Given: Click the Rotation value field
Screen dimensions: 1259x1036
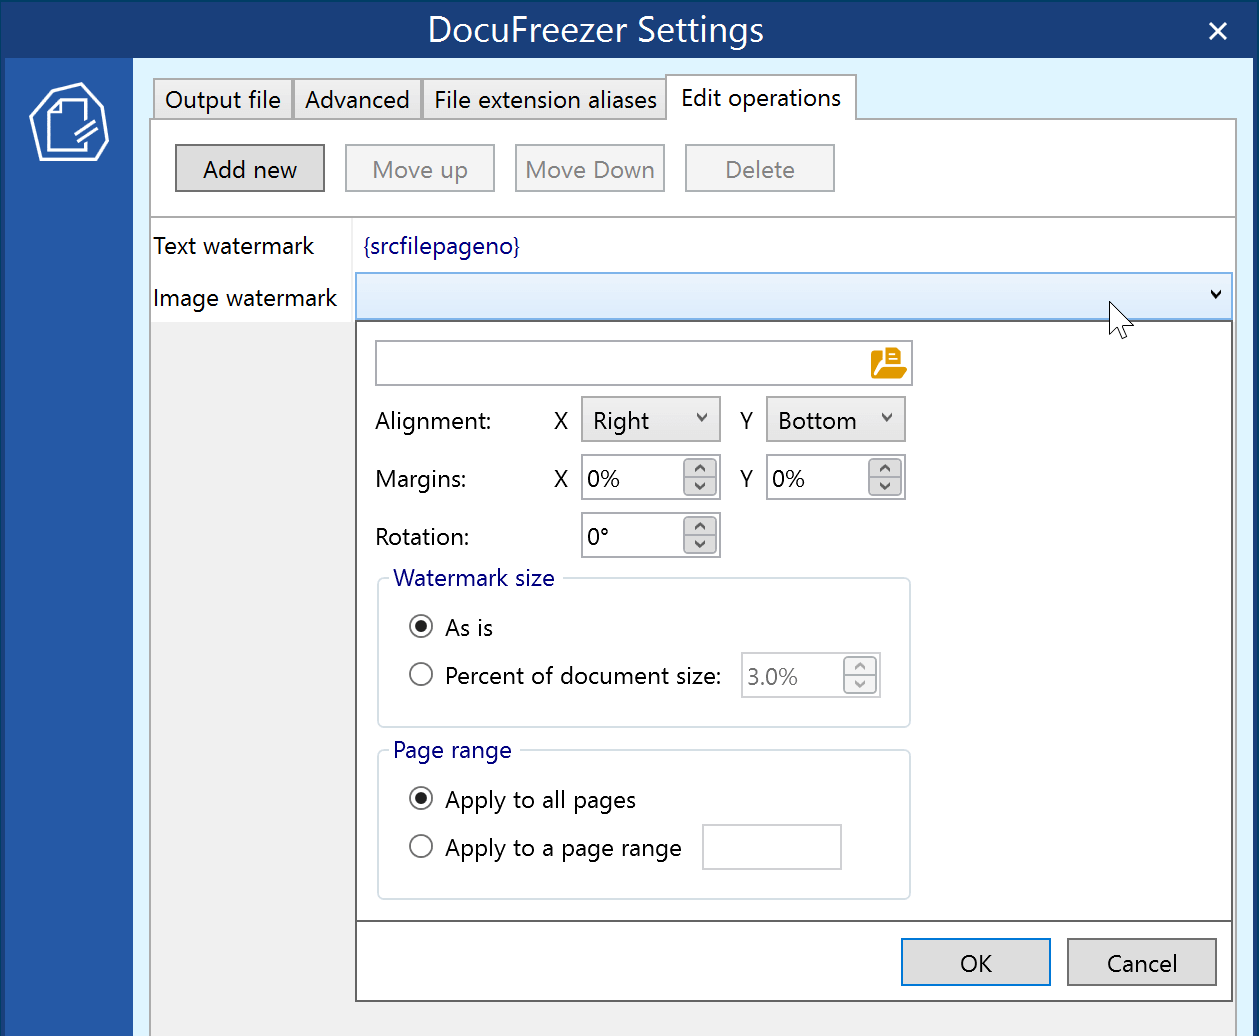Looking at the screenshot, I should pos(633,536).
